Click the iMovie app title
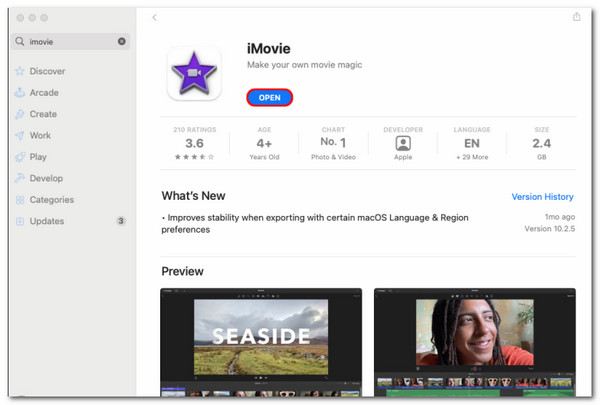This screenshot has width=600, height=405. 269,49
